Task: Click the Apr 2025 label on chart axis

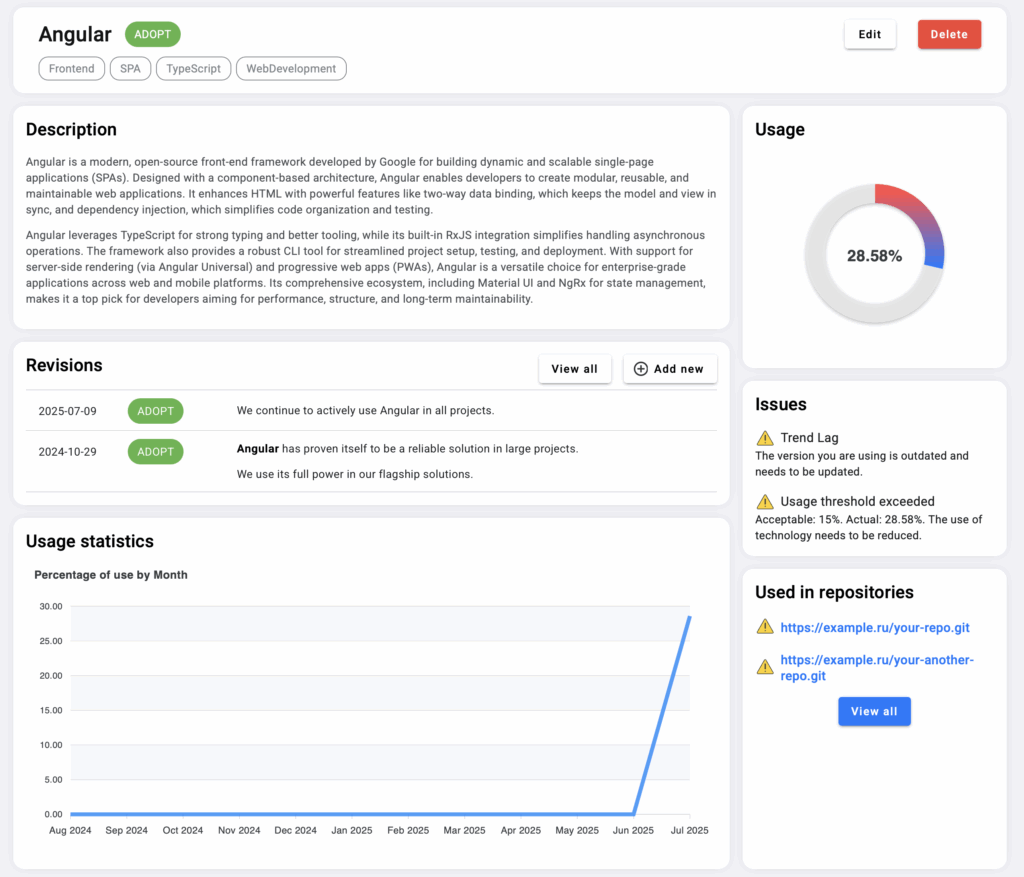Action: click(x=520, y=831)
